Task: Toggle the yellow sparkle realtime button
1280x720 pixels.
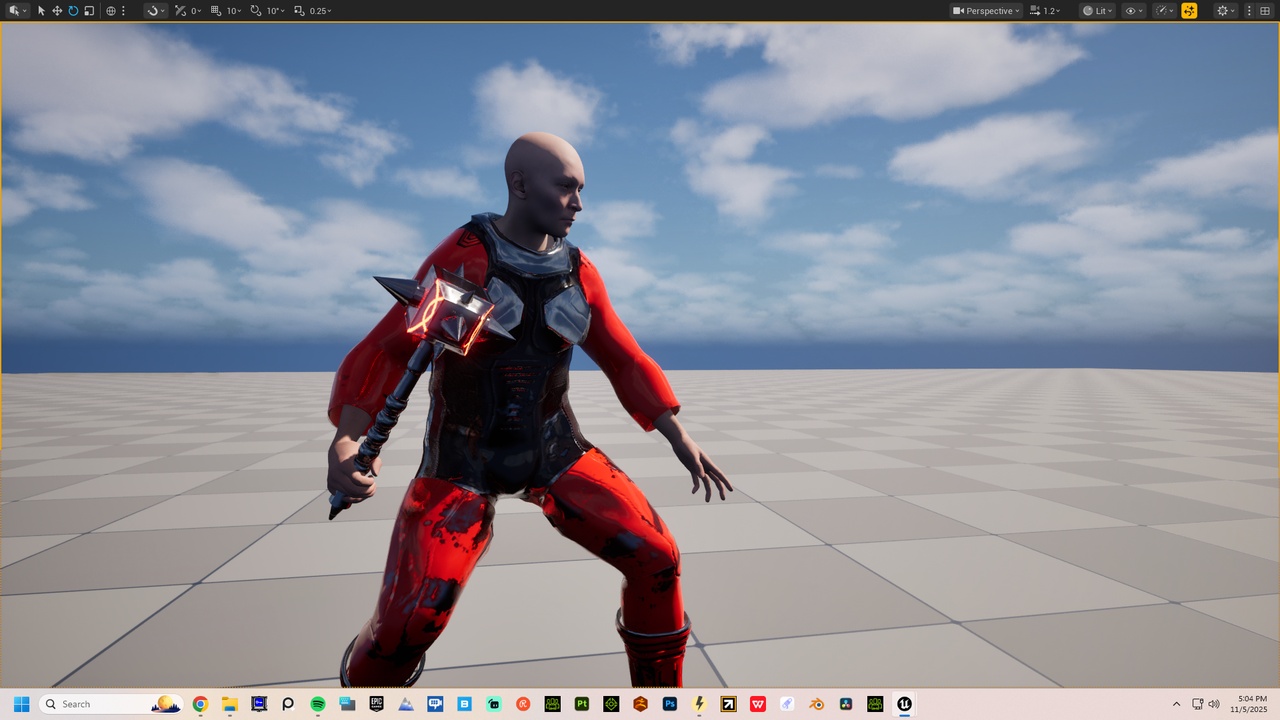Action: click(1189, 11)
